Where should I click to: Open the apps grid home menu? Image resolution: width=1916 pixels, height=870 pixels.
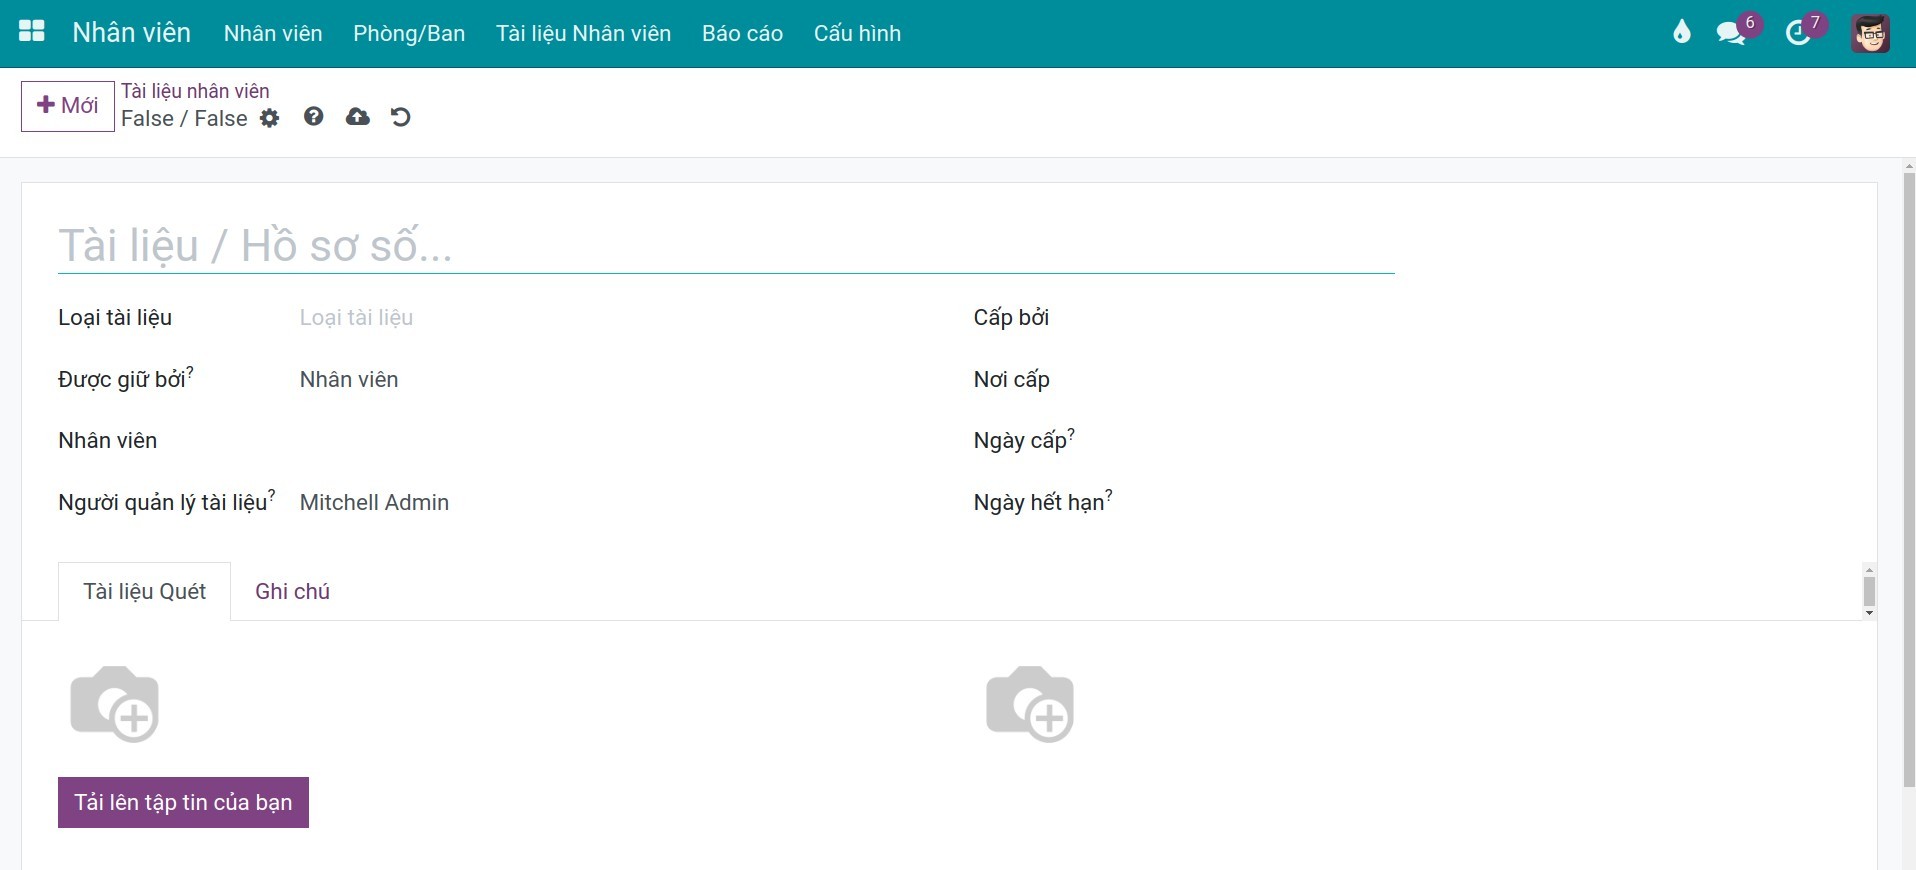pyautogui.click(x=32, y=32)
